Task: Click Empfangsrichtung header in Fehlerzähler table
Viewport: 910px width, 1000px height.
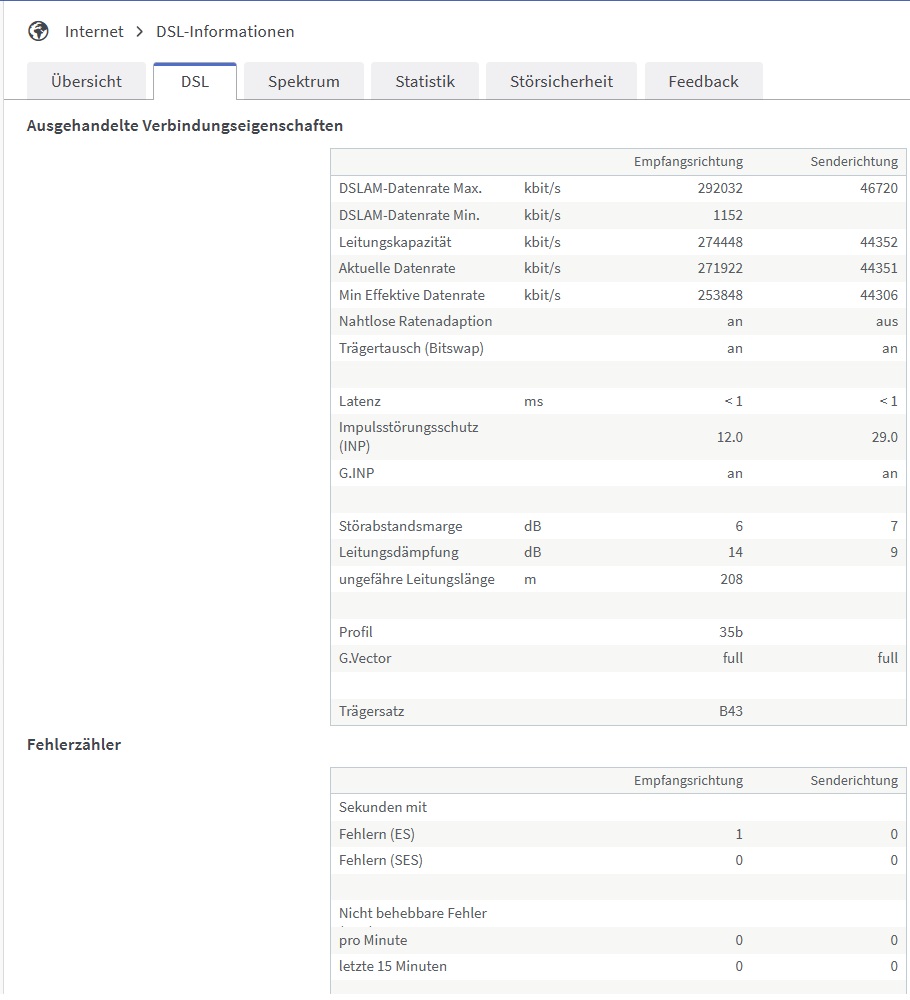Action: tap(688, 780)
